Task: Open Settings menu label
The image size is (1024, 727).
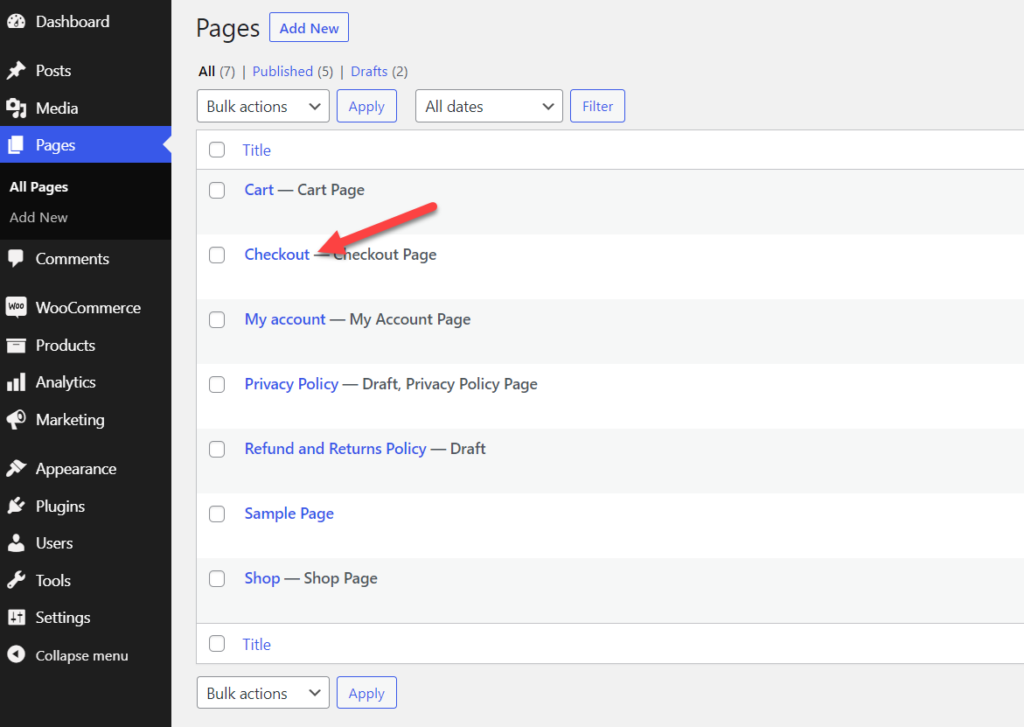Action: click(63, 617)
